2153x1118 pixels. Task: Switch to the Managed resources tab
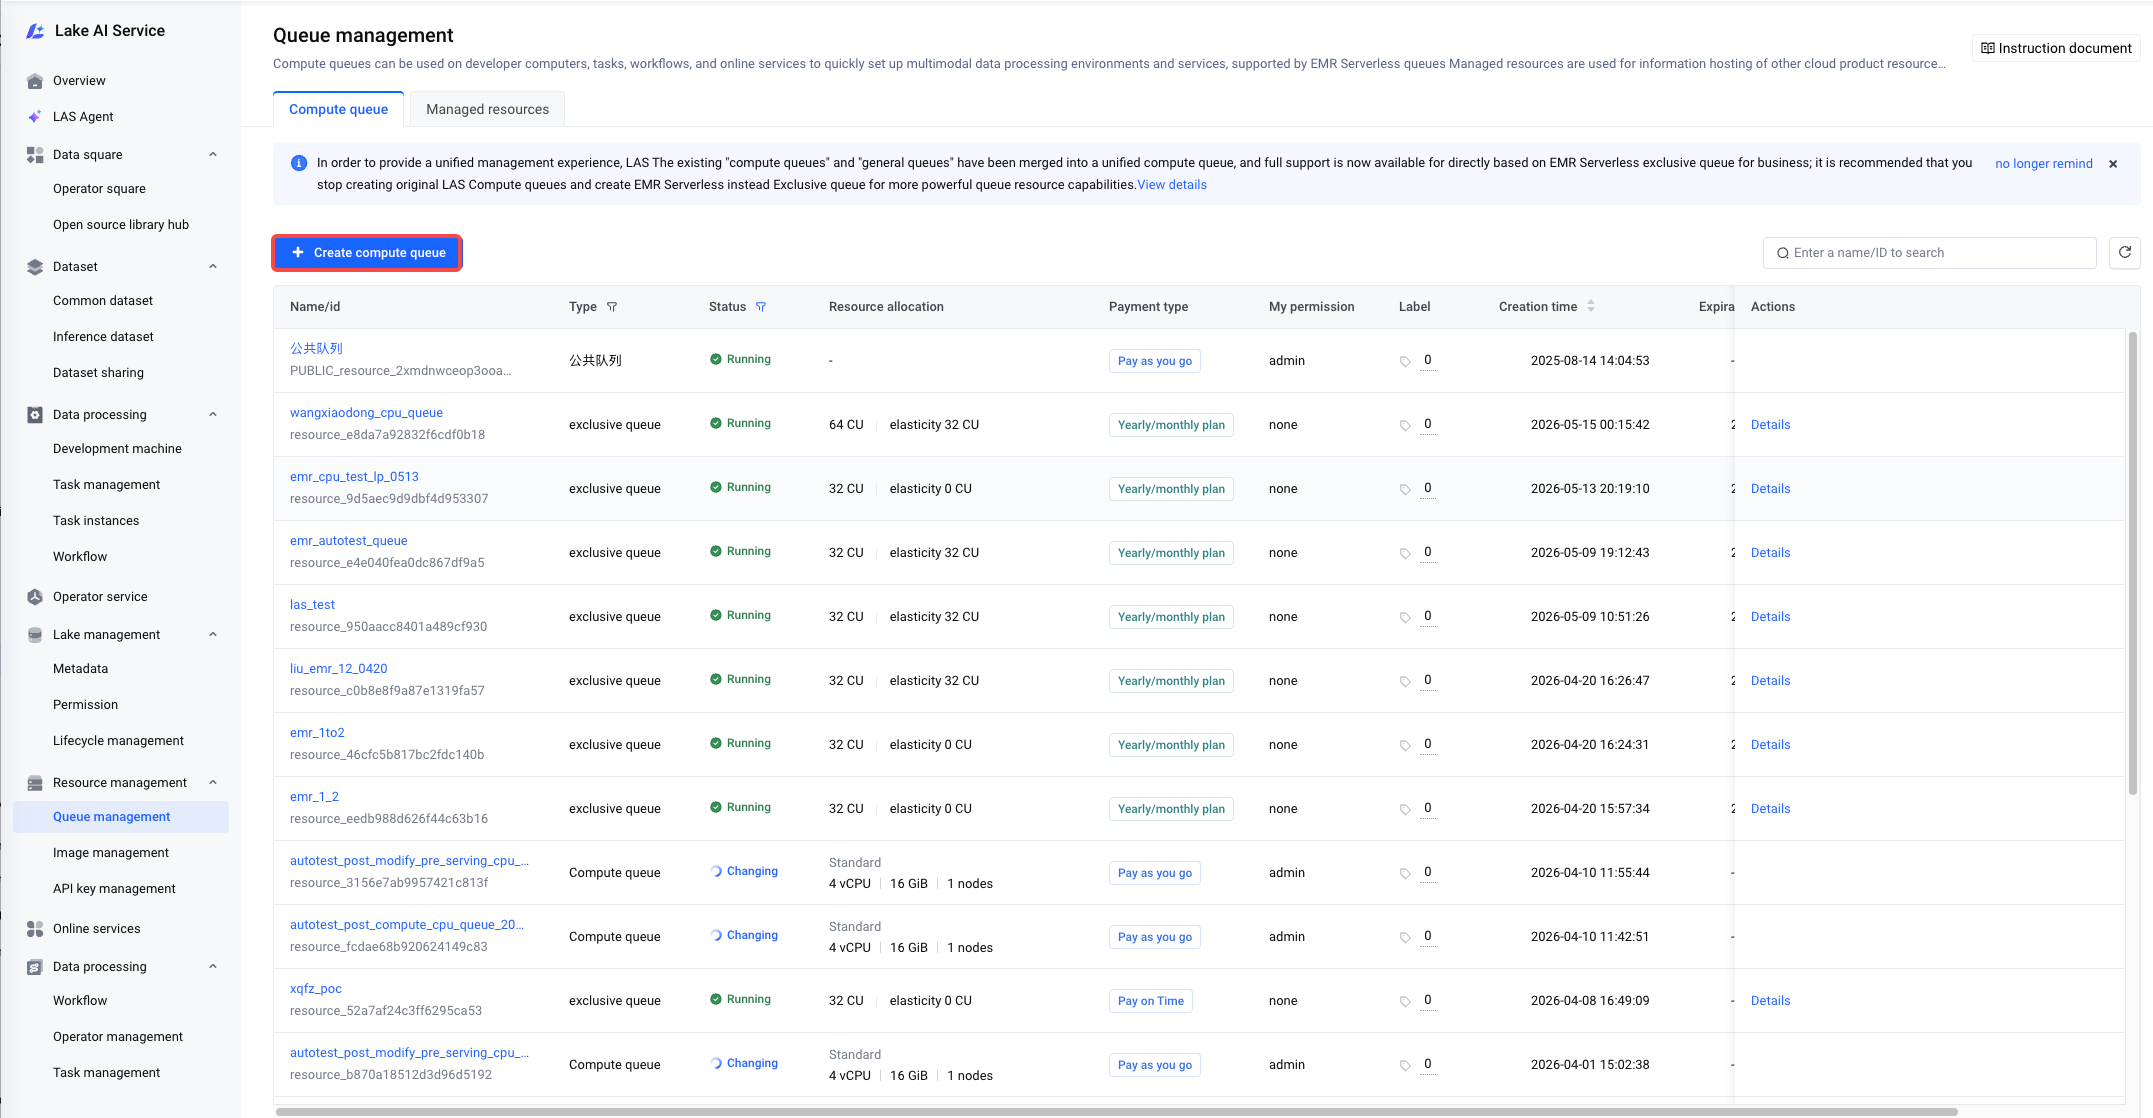(x=487, y=109)
